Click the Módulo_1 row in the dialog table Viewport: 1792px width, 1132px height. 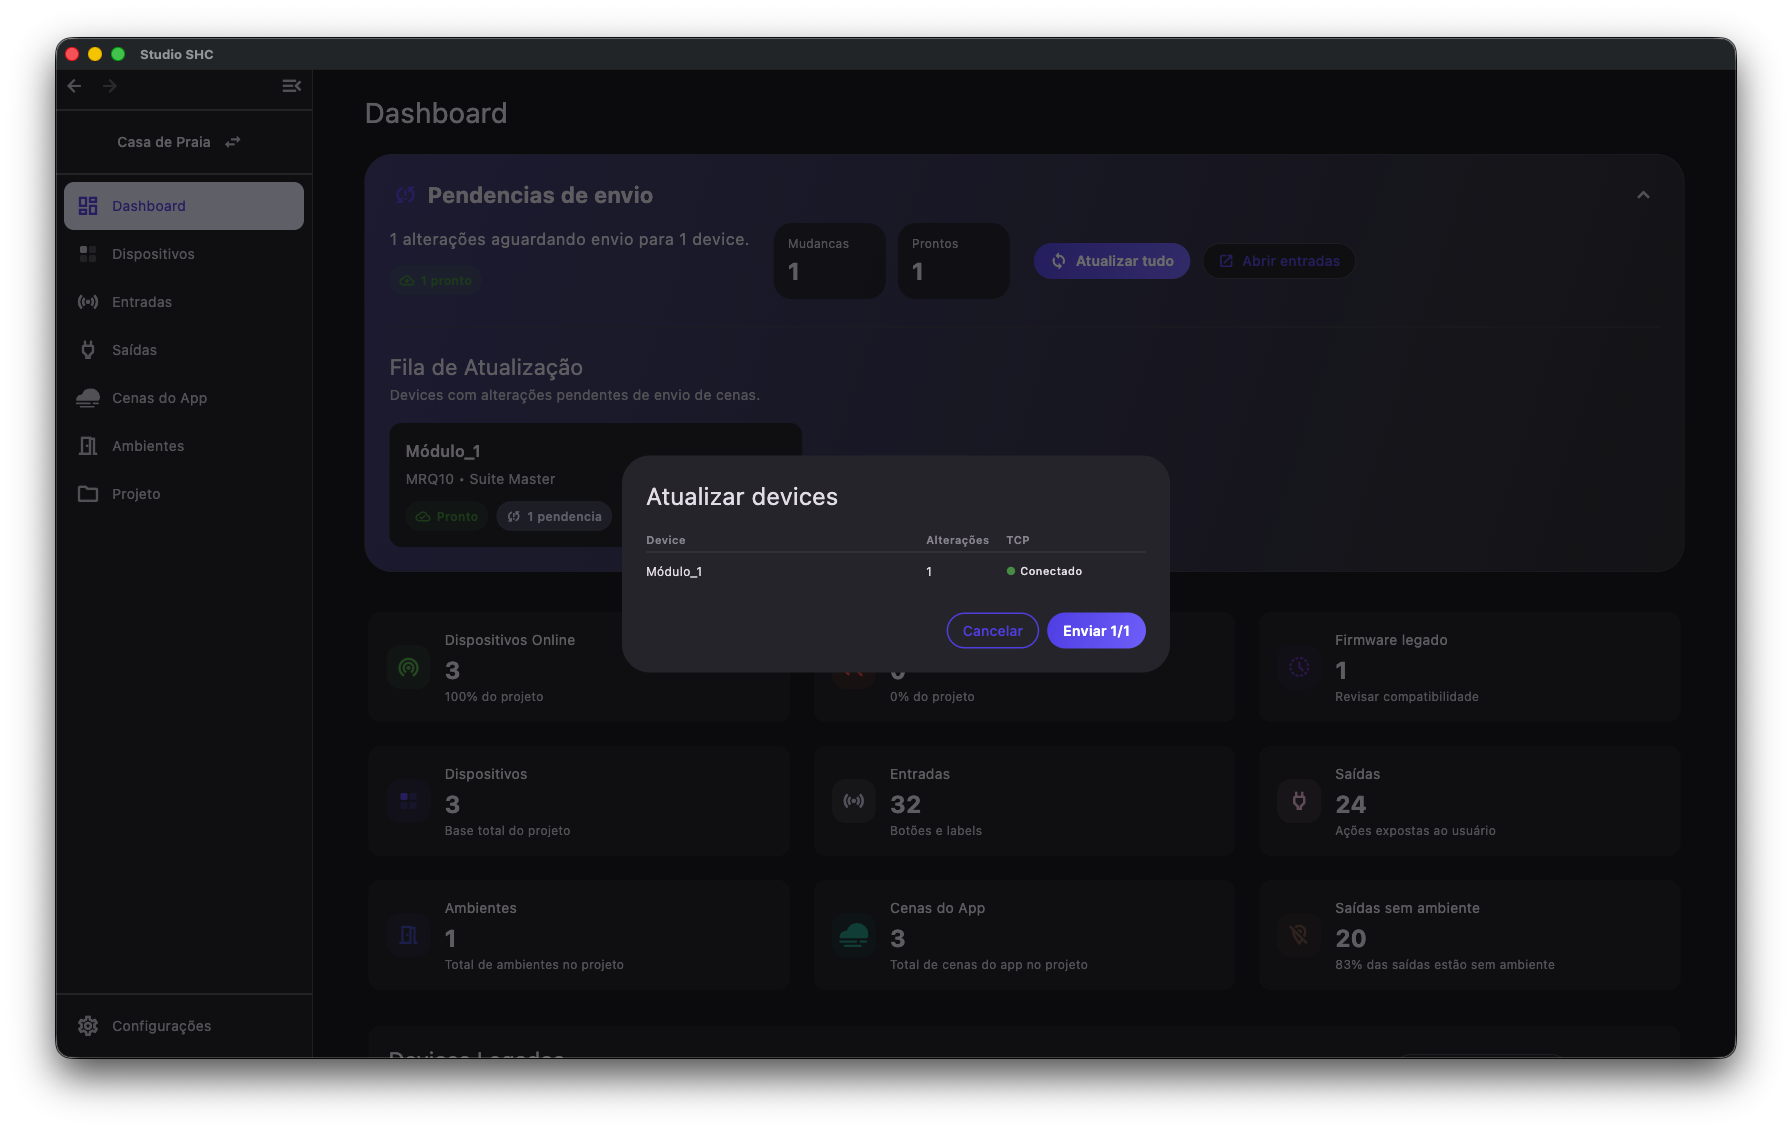[895, 572]
